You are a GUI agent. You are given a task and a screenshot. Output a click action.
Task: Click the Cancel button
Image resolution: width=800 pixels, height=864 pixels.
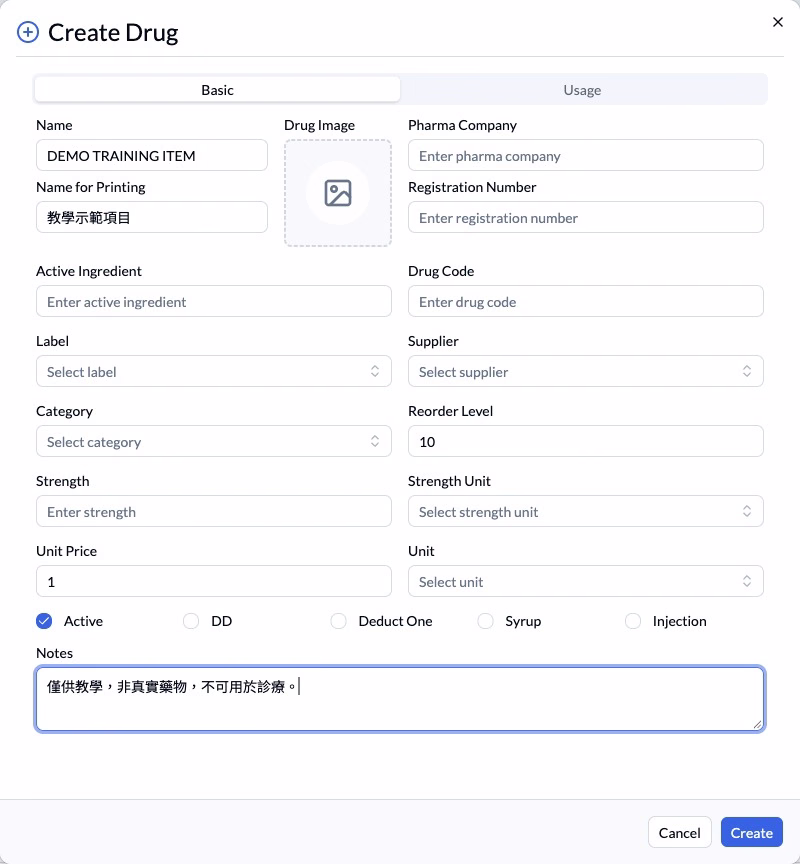click(x=679, y=833)
